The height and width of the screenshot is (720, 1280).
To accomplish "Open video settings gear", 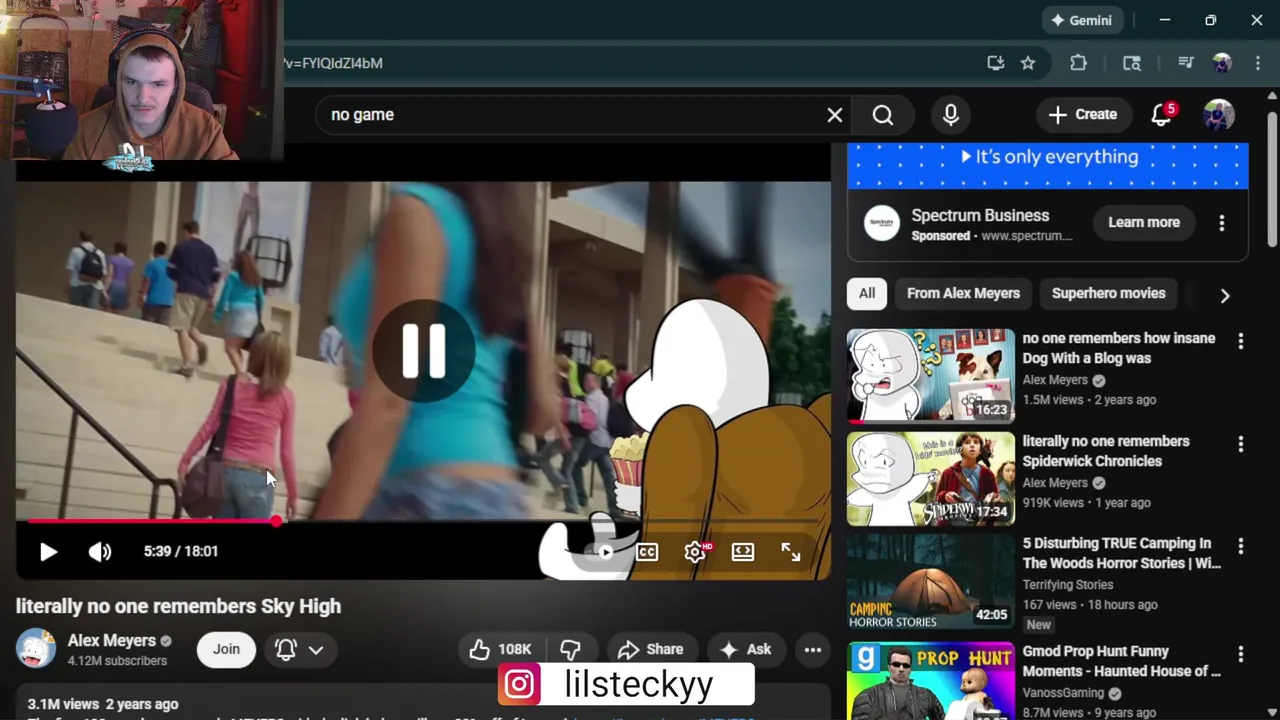I will 695,552.
